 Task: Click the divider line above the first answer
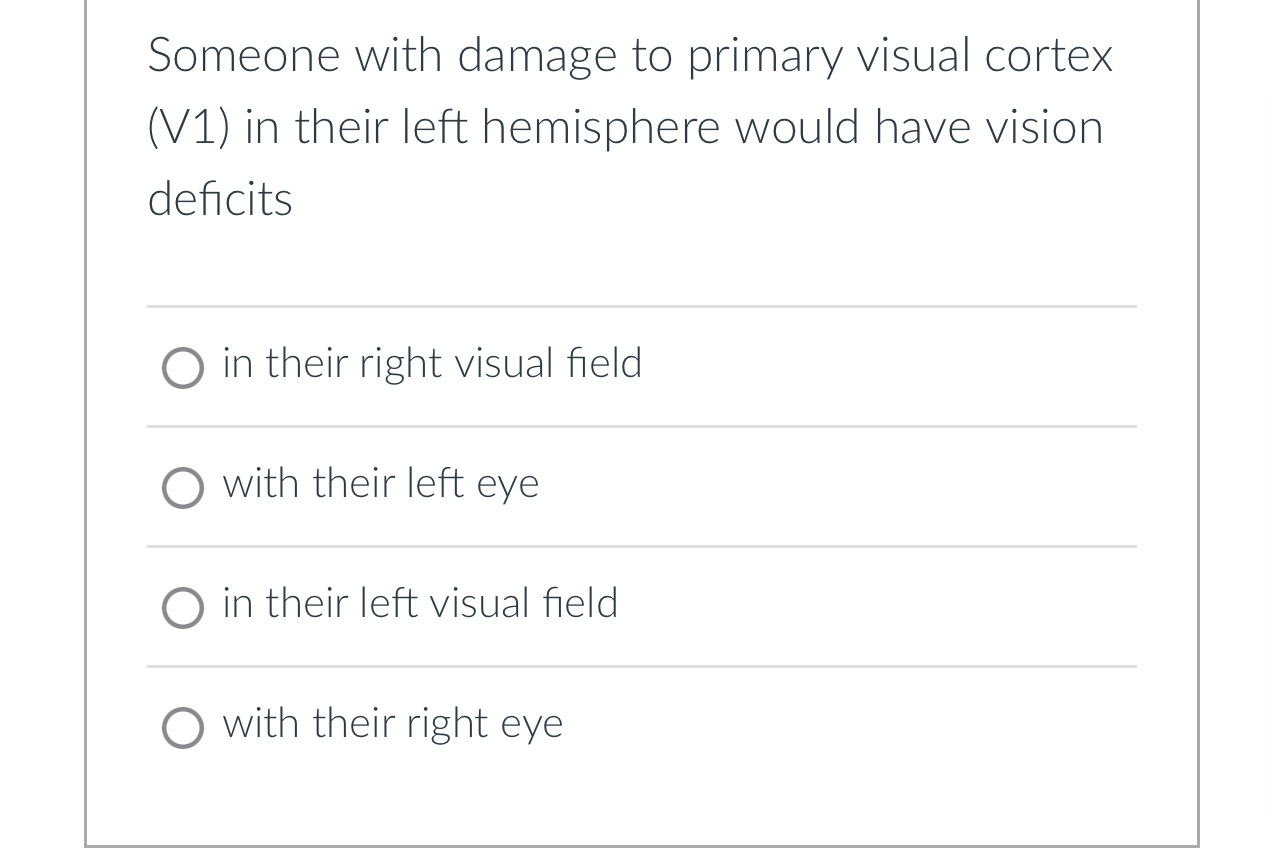click(641, 308)
